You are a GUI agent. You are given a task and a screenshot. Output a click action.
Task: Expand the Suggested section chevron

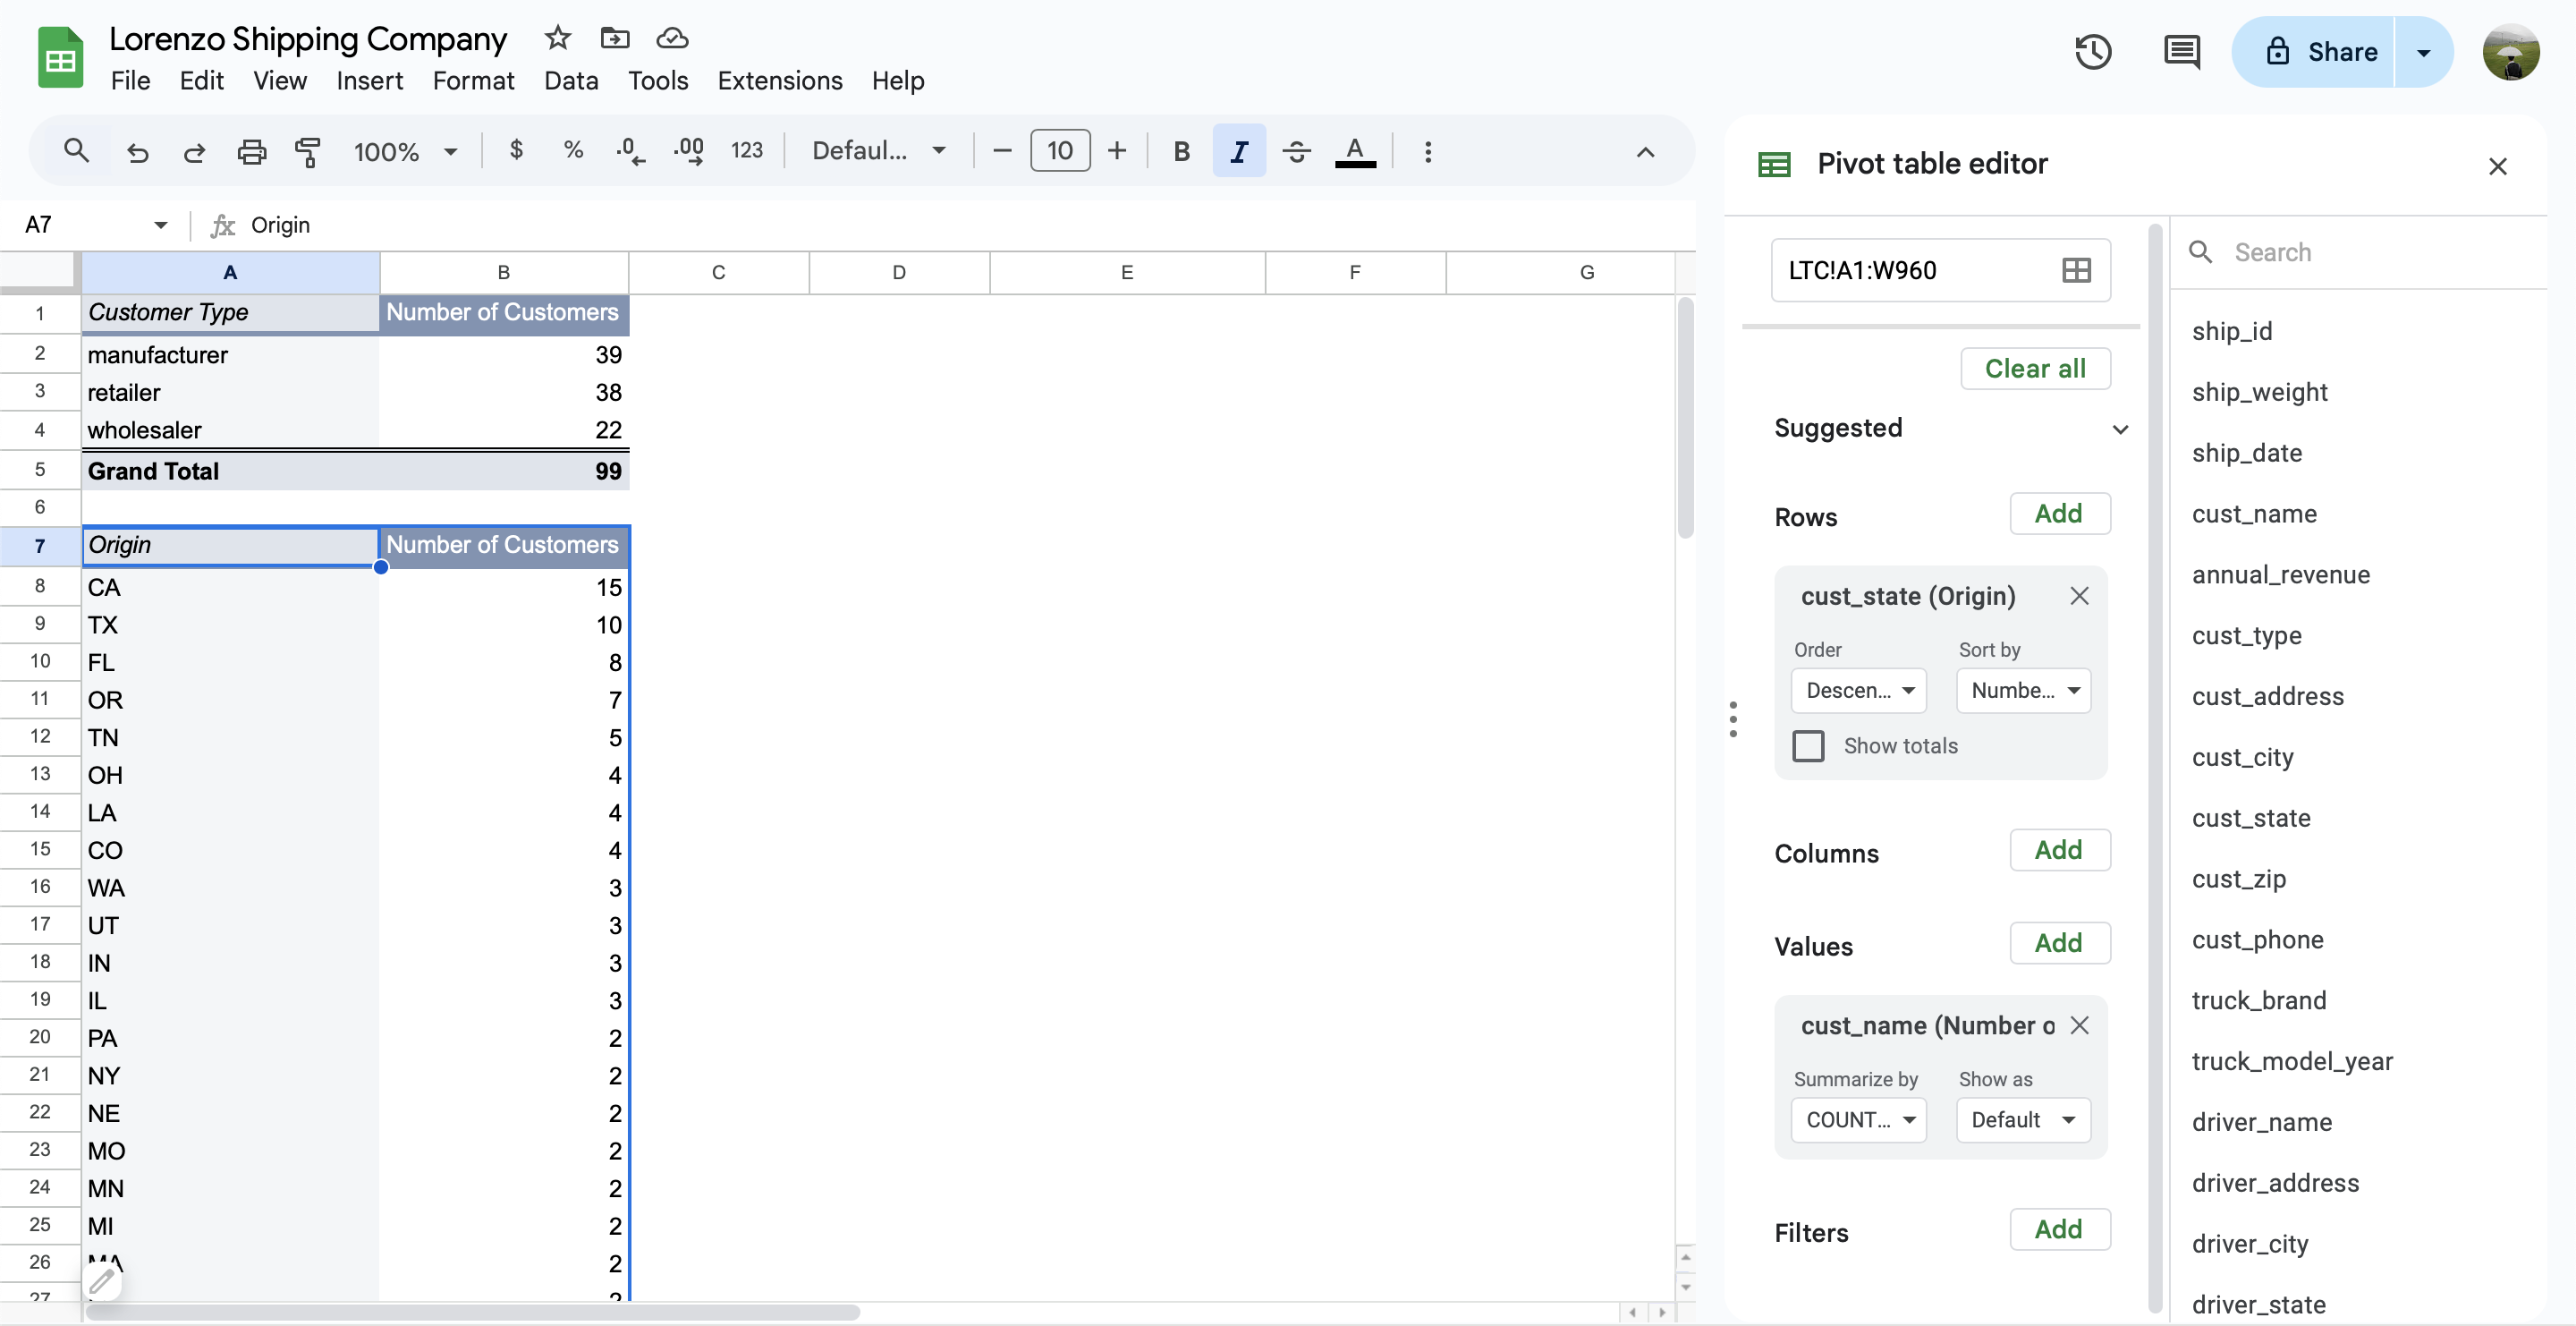(x=2119, y=429)
